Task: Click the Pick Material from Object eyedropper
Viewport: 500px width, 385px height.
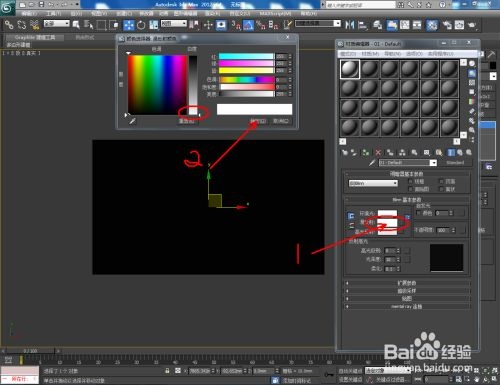Action: click(372, 163)
